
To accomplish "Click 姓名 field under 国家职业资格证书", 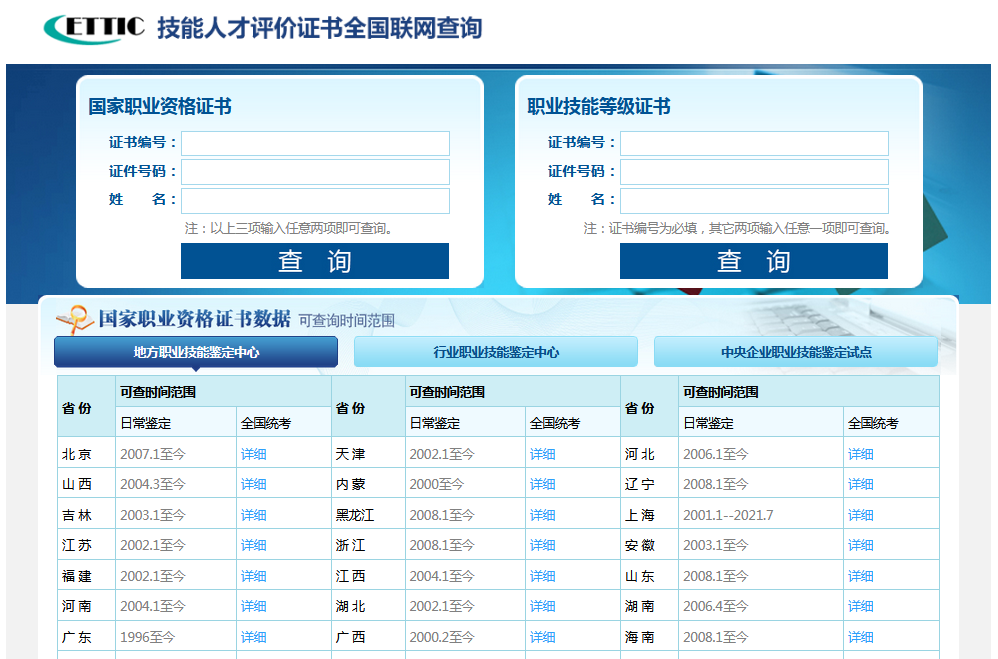I will 315,201.
